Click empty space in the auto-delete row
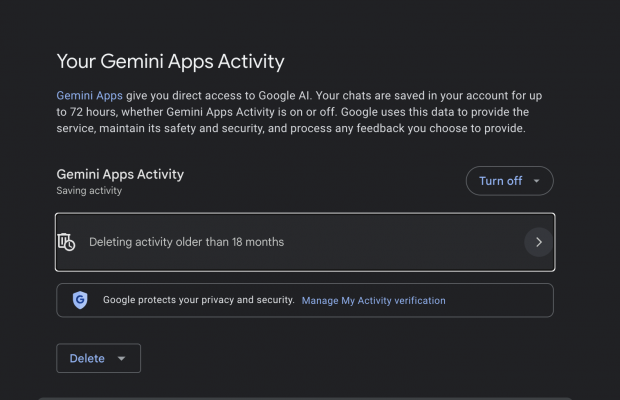 click(x=400, y=242)
